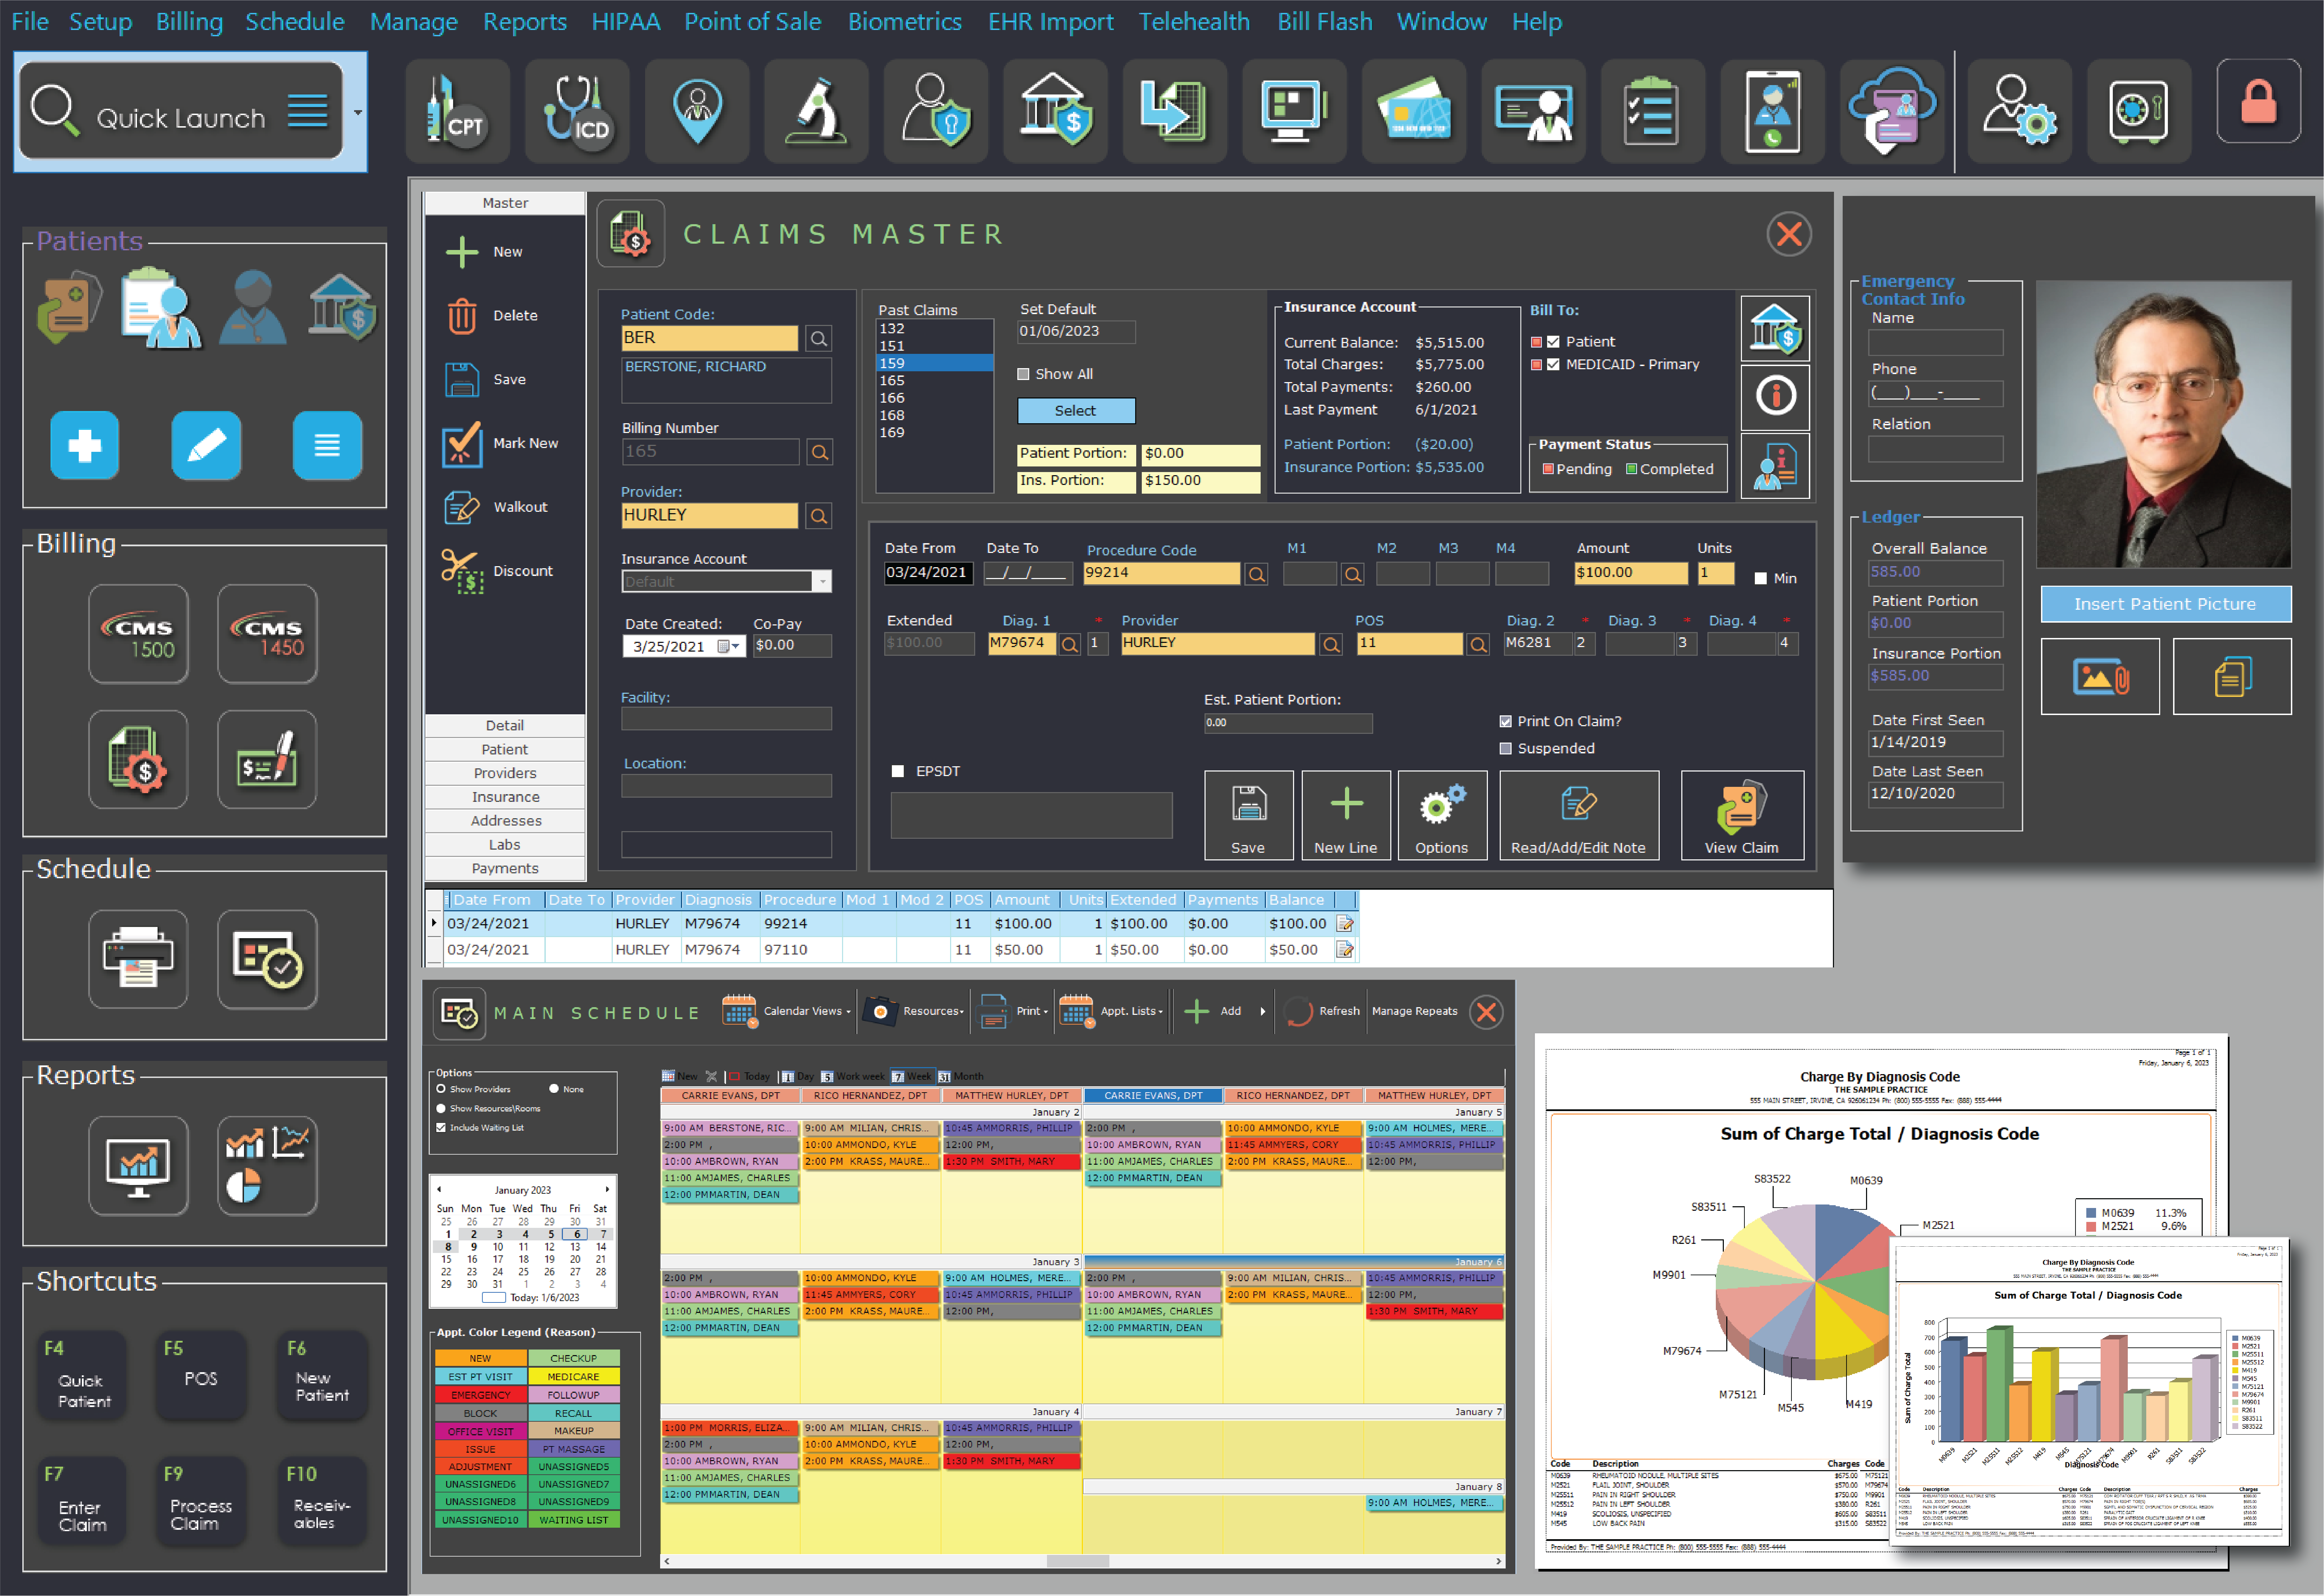Open the Billing menu
This screenshot has height=1596, width=2324.
coord(189,21)
